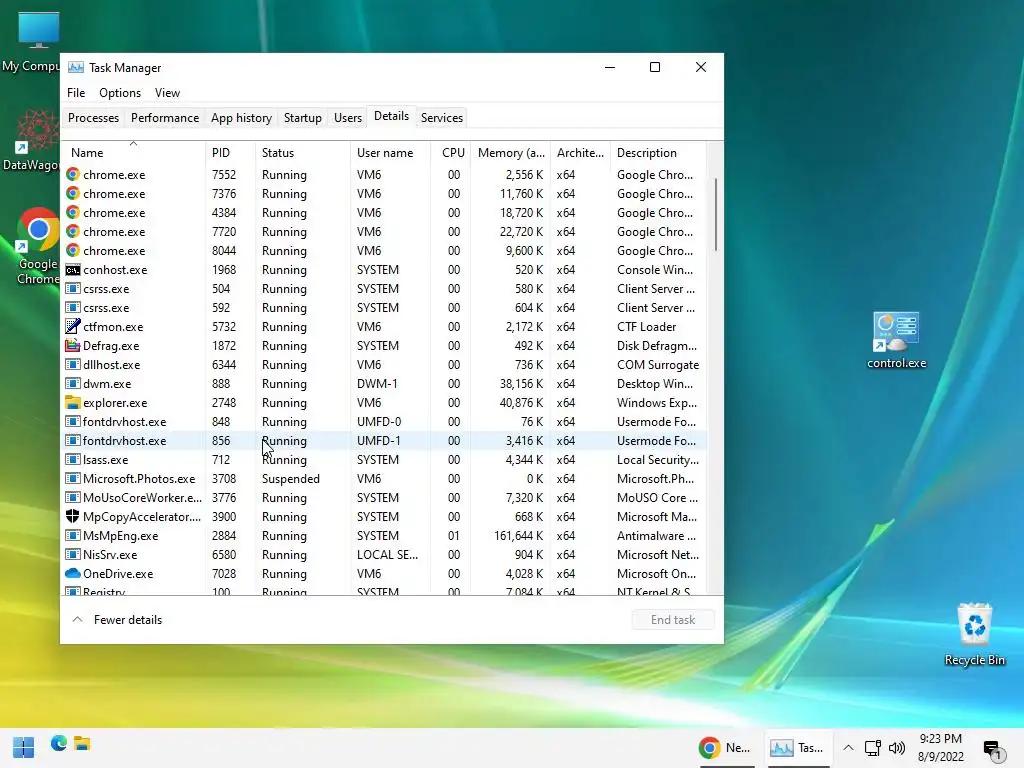Click the Suspended status cell
Viewport: 1024px width, 768px height.
pyautogui.click(x=291, y=479)
